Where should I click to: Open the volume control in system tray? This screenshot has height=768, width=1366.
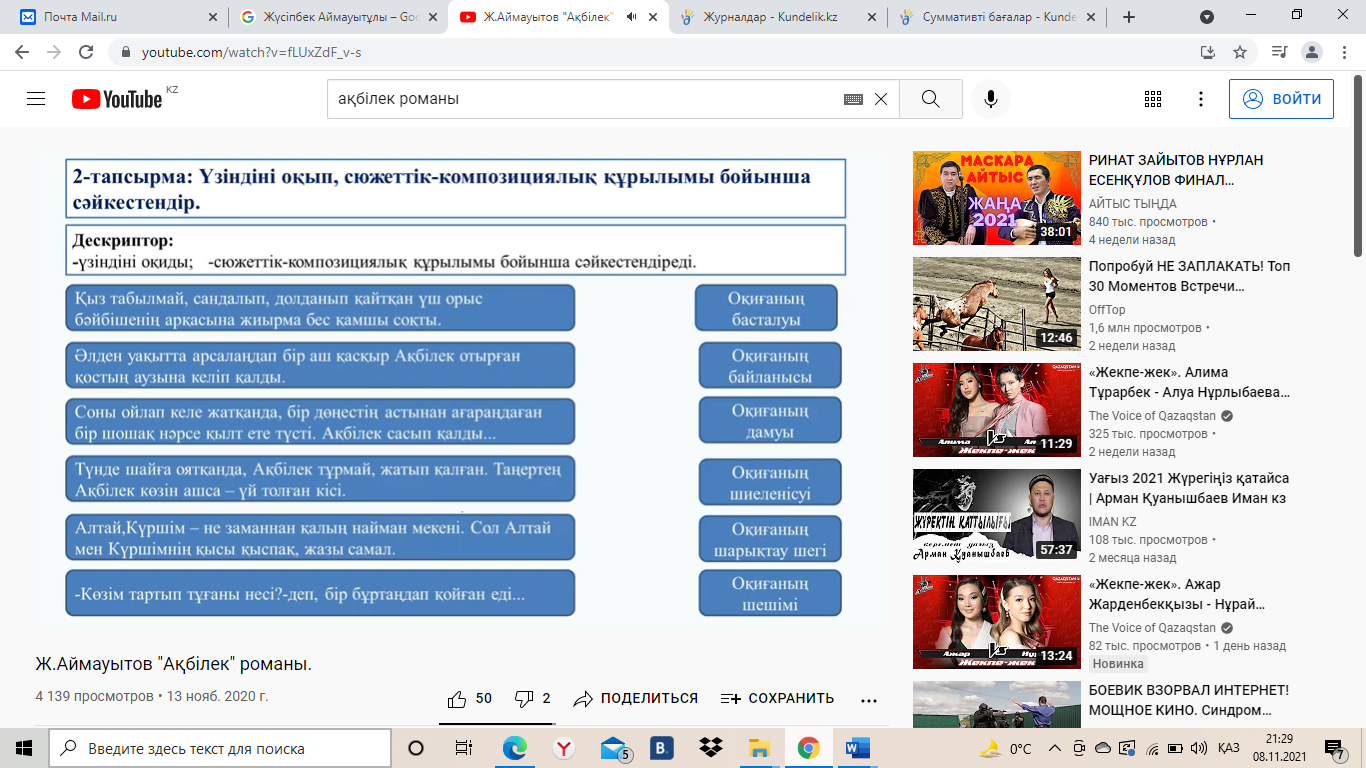(x=1199, y=748)
